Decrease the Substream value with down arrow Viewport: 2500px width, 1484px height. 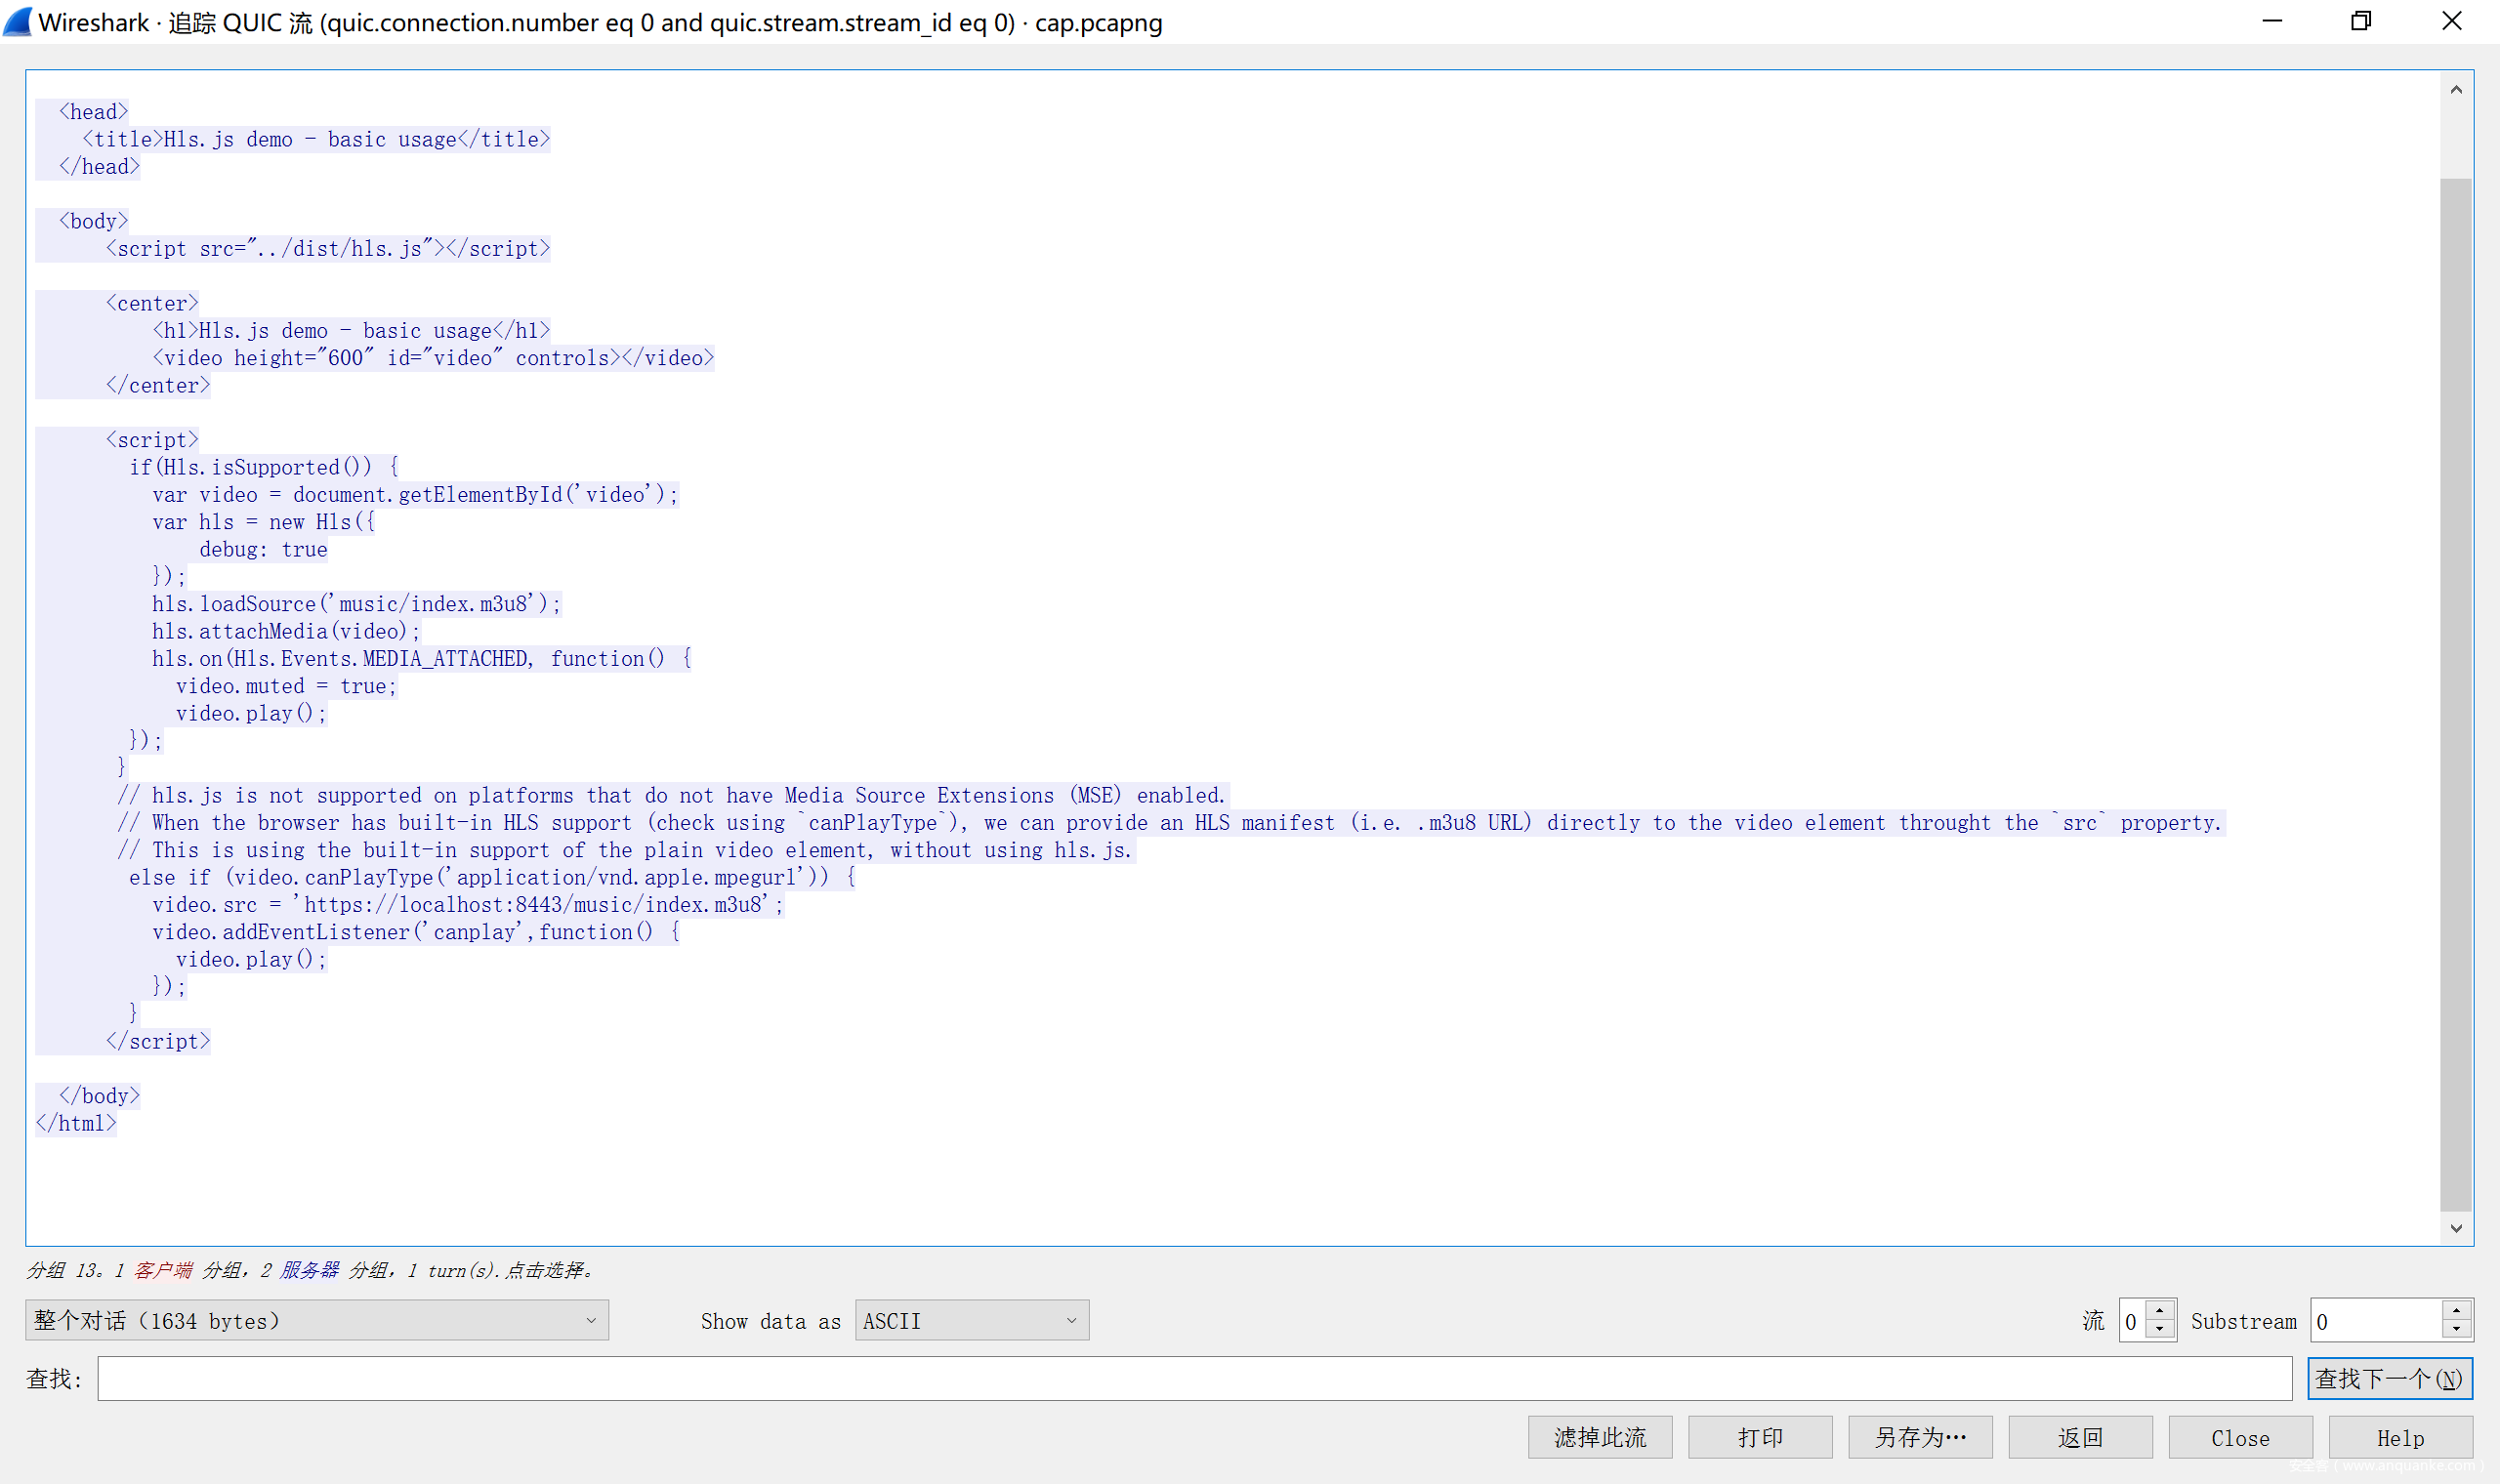tap(2456, 1330)
